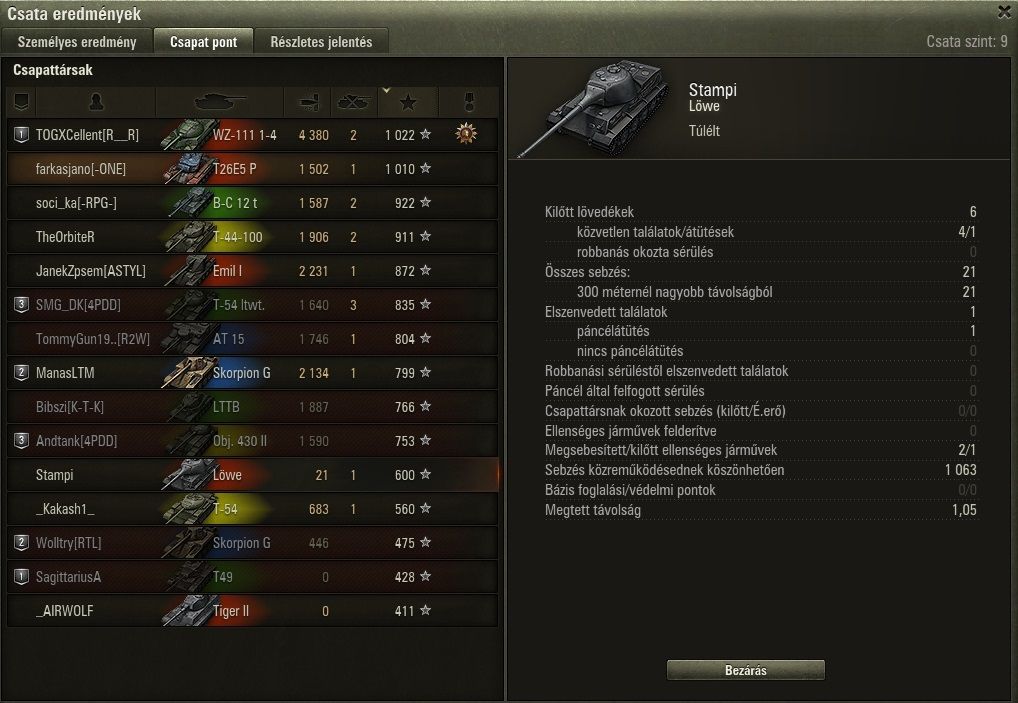Click the Bezárás button
The width and height of the screenshot is (1018, 703).
coord(745,670)
